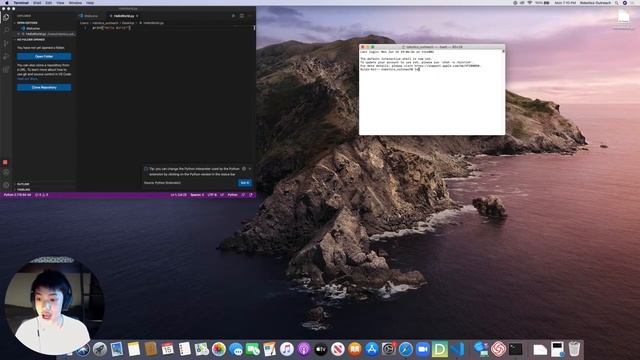The width and height of the screenshot is (640, 360).
Task: Open notification settings gear in Python tip
Action: [244, 169]
